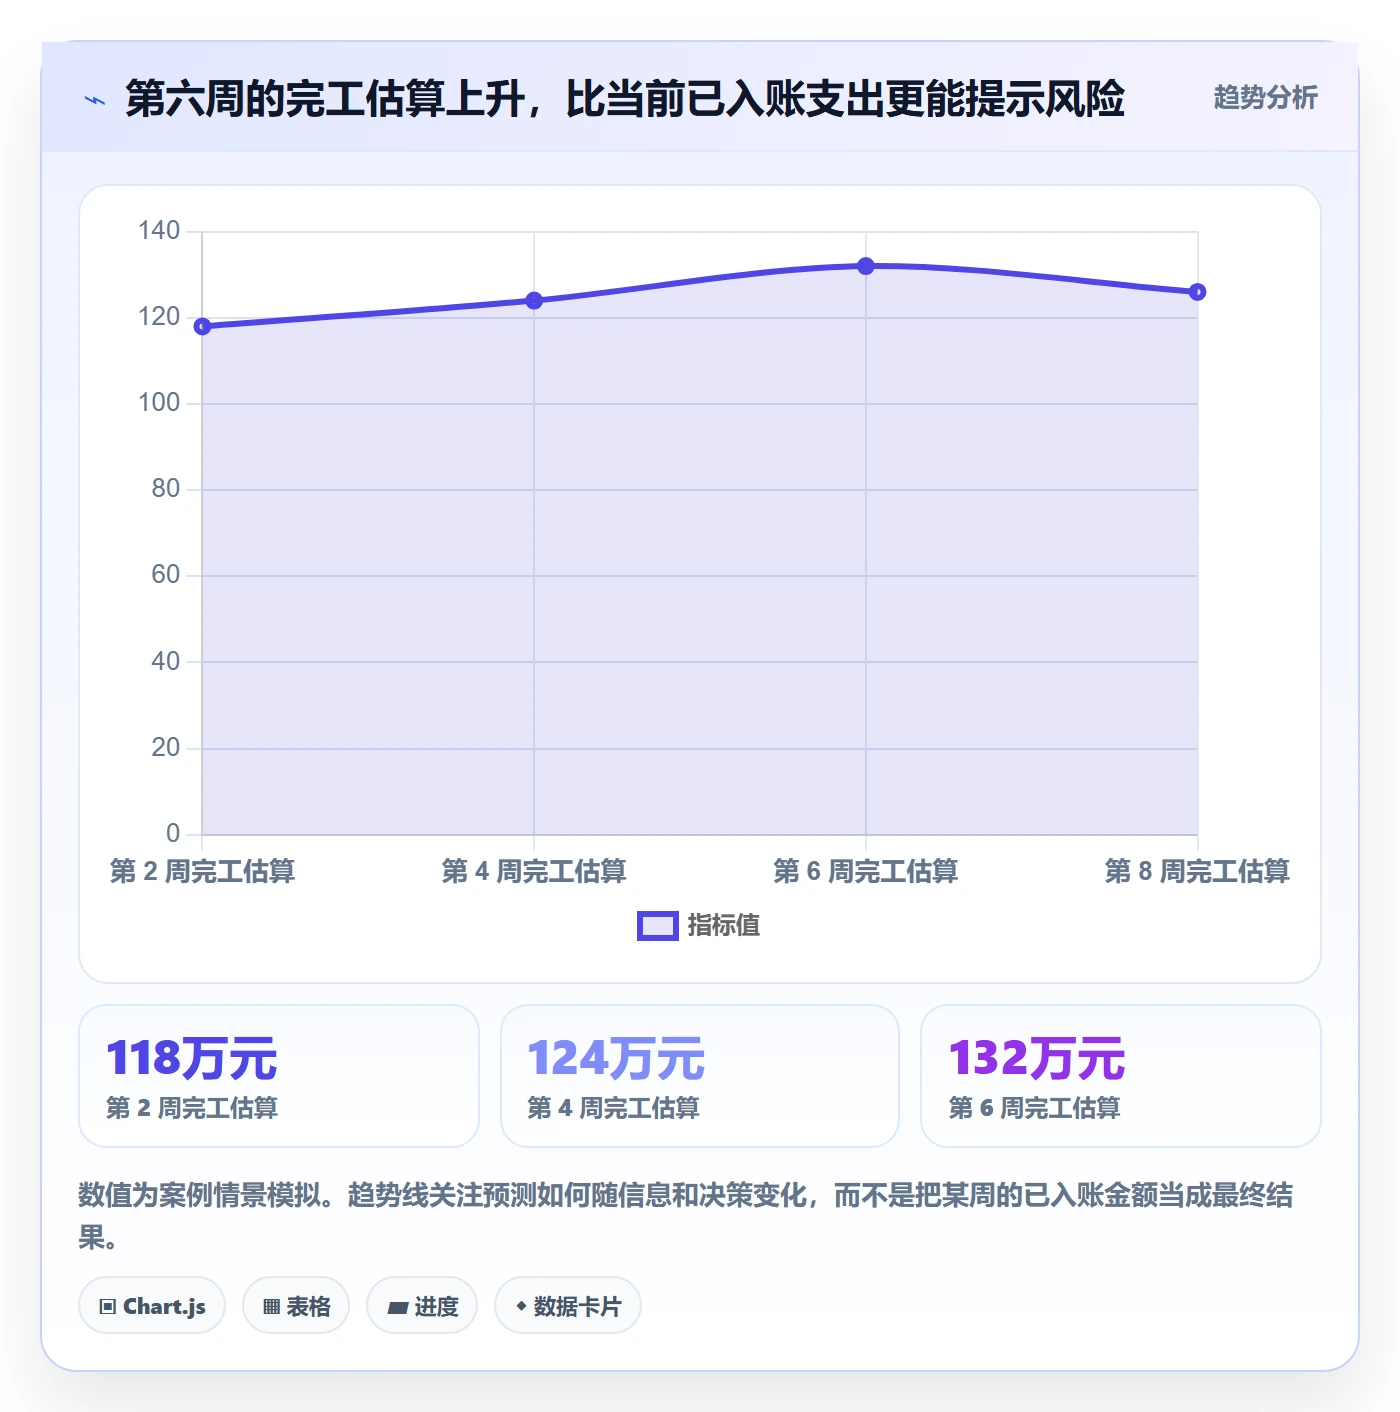This screenshot has width=1400, height=1412.
Task: Click the y-axis value 140
Action: pos(159,231)
